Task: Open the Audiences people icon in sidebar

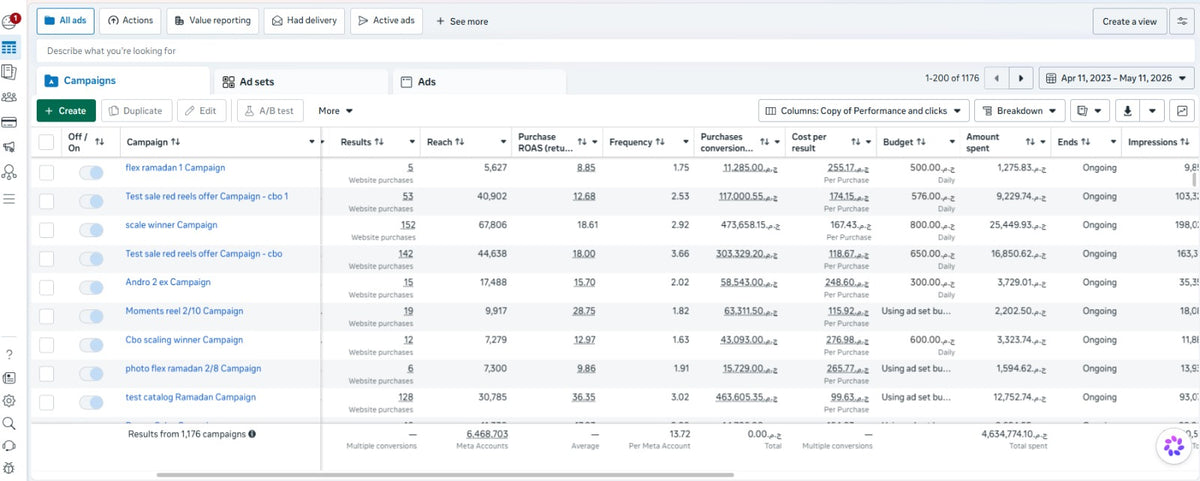Action: pyautogui.click(x=9, y=97)
